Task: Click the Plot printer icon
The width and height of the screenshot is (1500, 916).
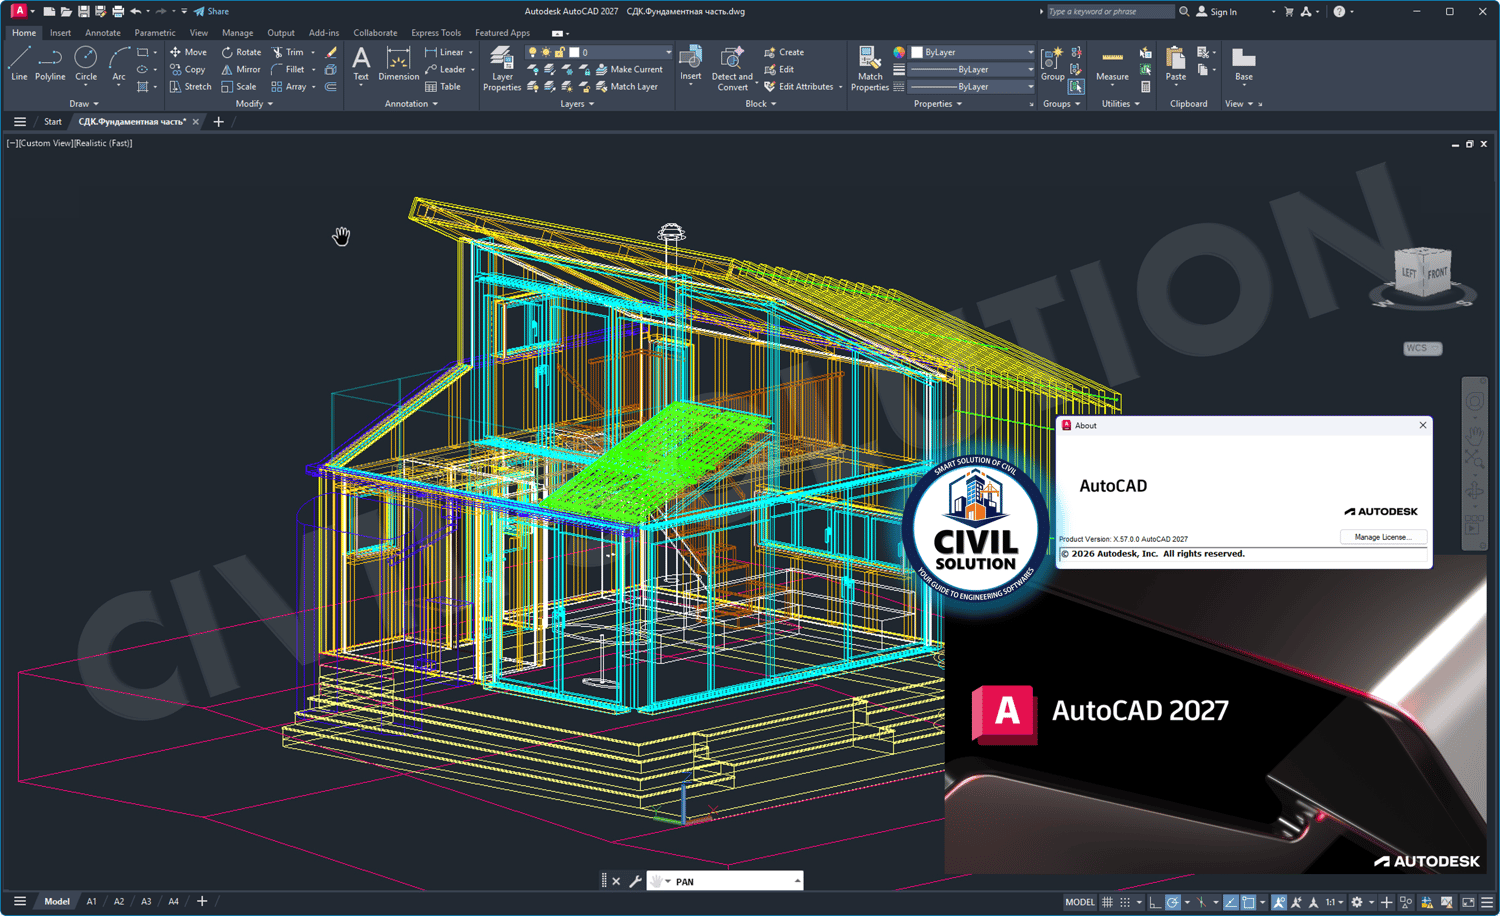Action: click(117, 11)
